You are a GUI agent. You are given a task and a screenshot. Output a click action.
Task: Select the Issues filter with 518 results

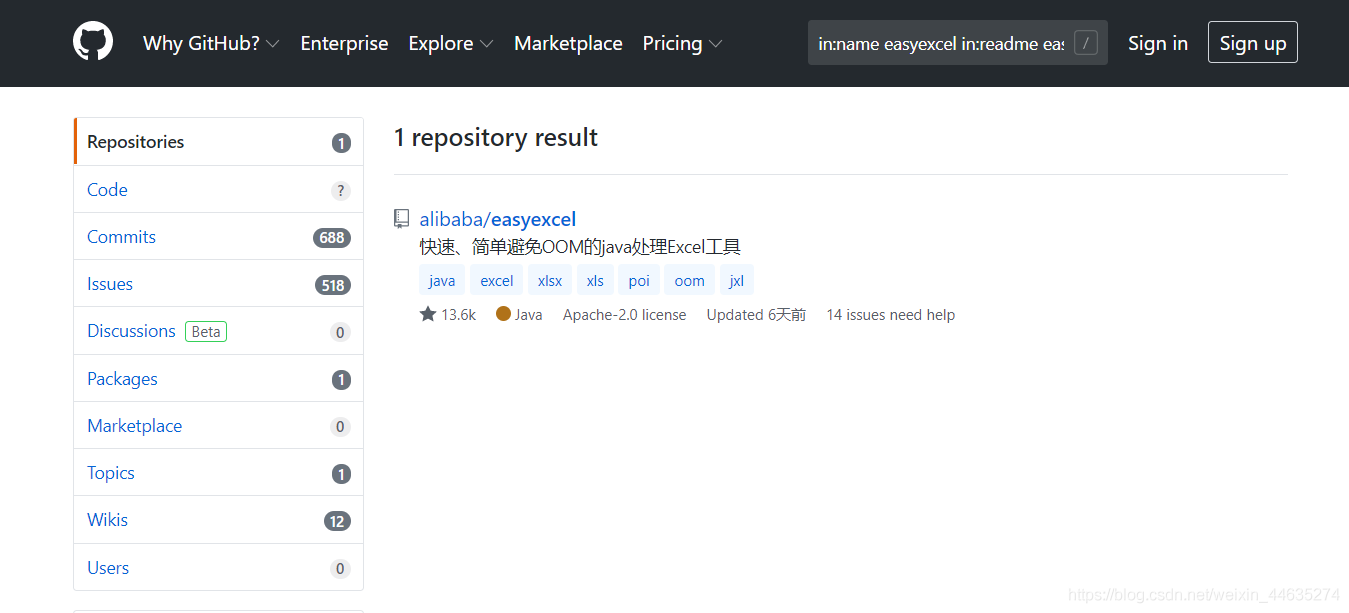[x=218, y=284]
